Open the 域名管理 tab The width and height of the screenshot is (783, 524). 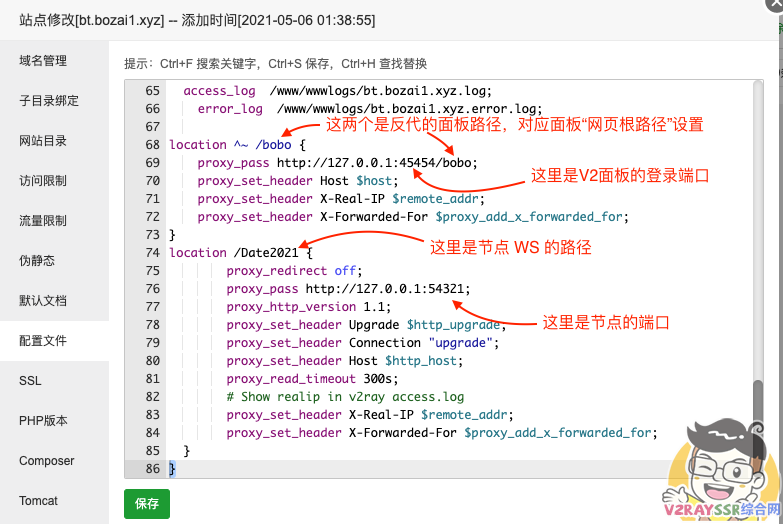click(43, 61)
